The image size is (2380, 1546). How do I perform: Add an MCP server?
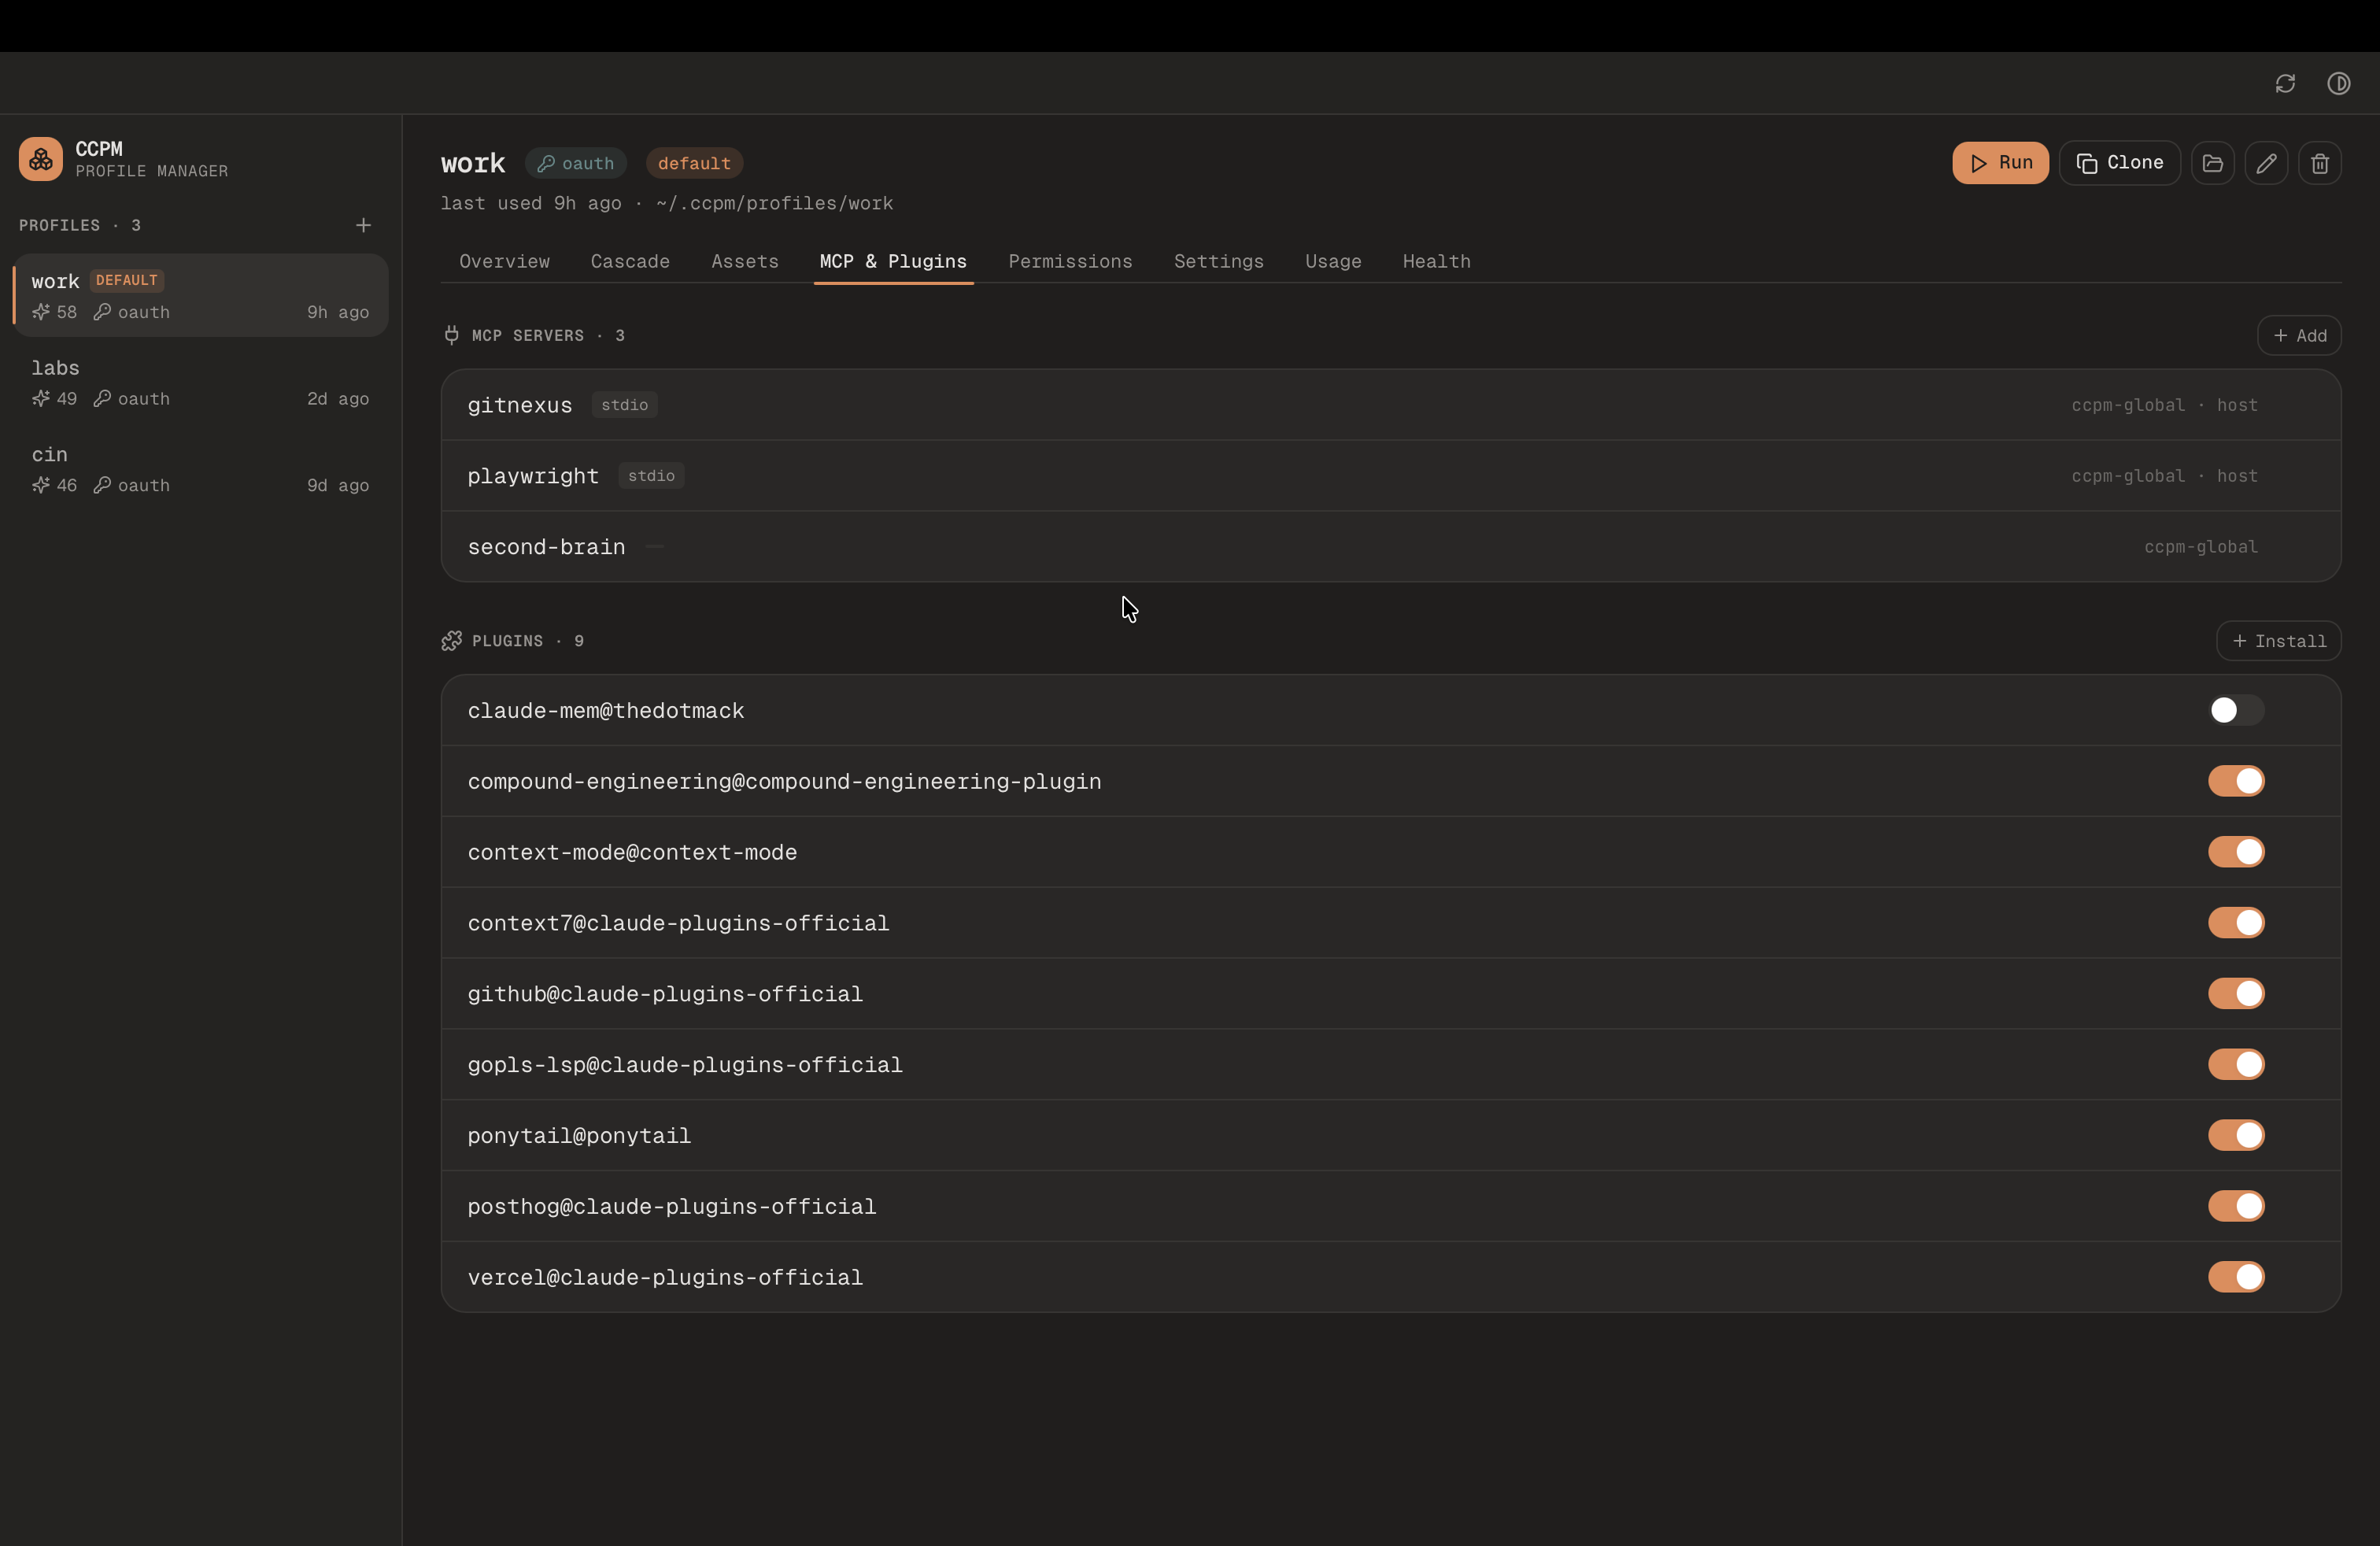(x=2299, y=336)
